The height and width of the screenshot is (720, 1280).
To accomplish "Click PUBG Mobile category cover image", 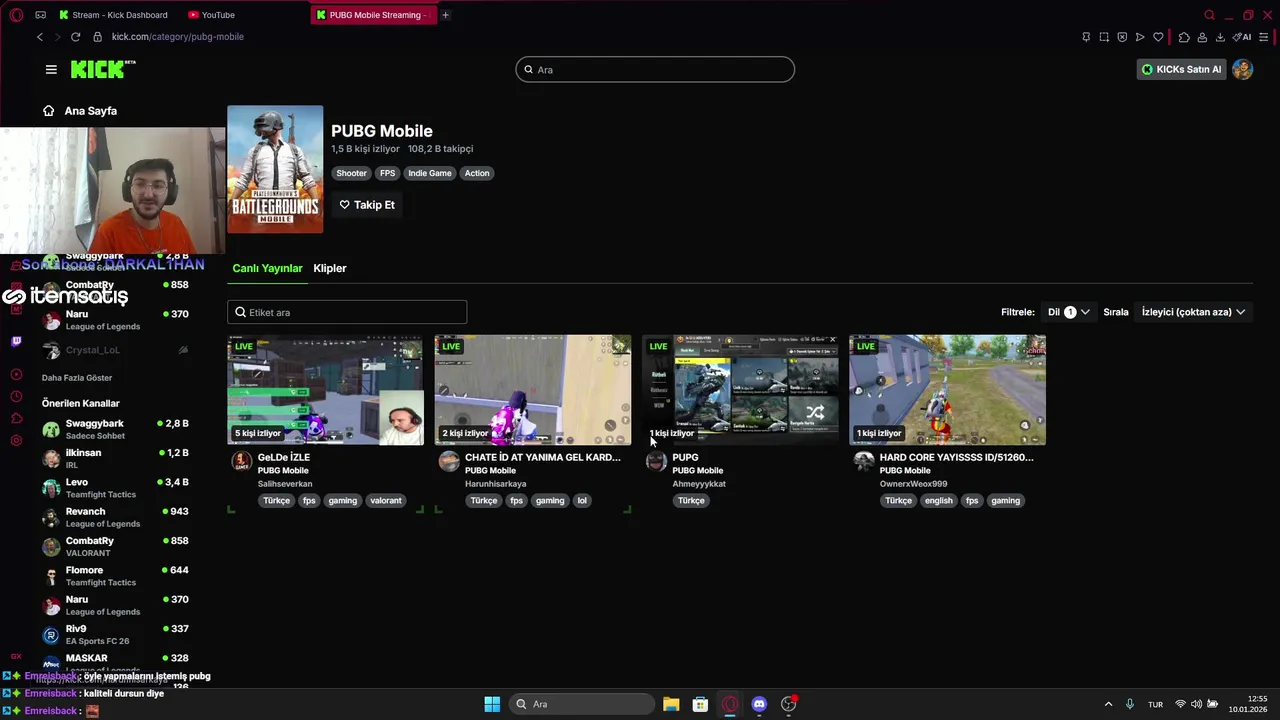I will click(x=275, y=169).
